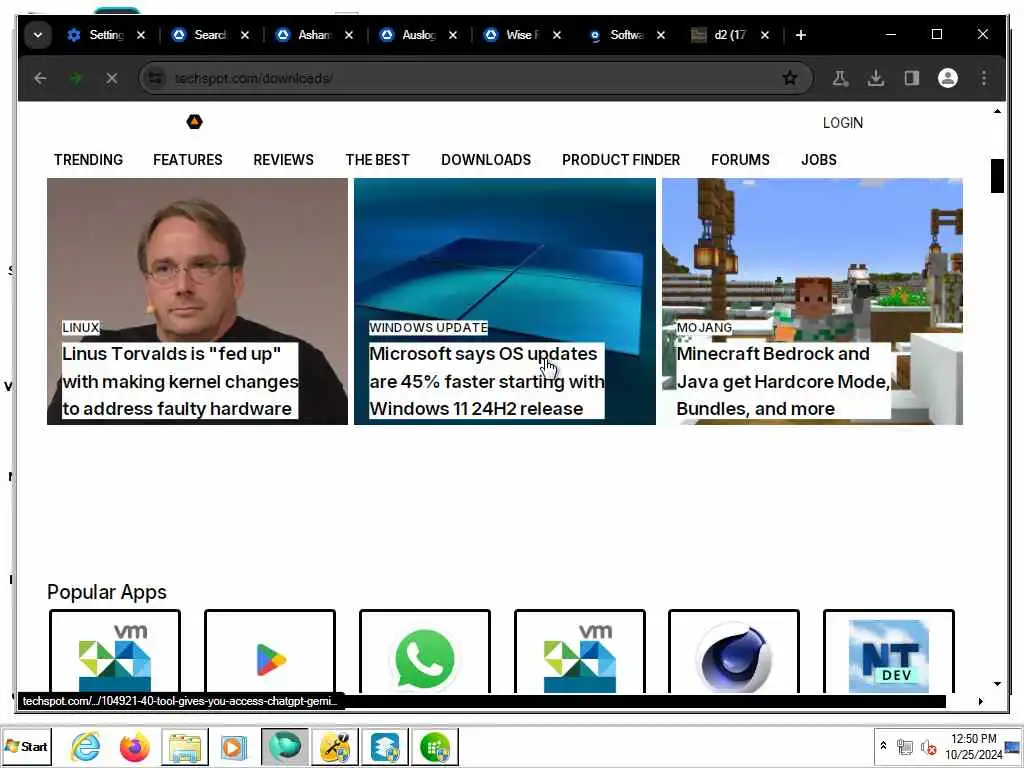Open the DOWNLOADS menu item
1024x768 pixels.
[x=486, y=160]
